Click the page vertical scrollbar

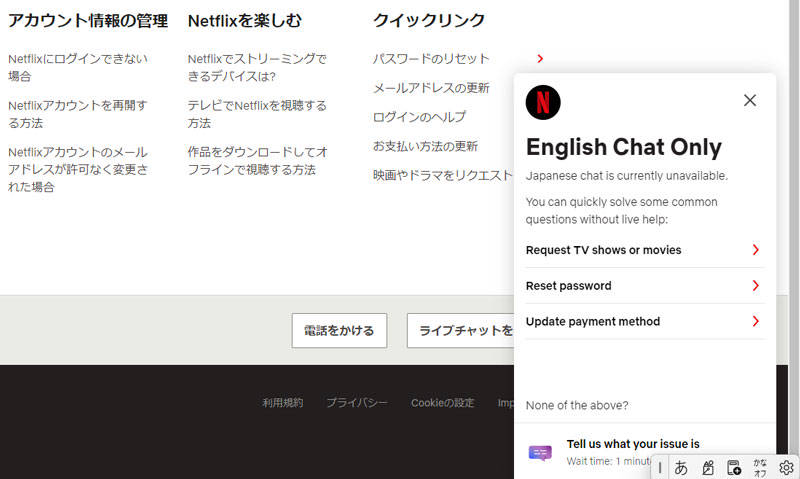(794, 227)
